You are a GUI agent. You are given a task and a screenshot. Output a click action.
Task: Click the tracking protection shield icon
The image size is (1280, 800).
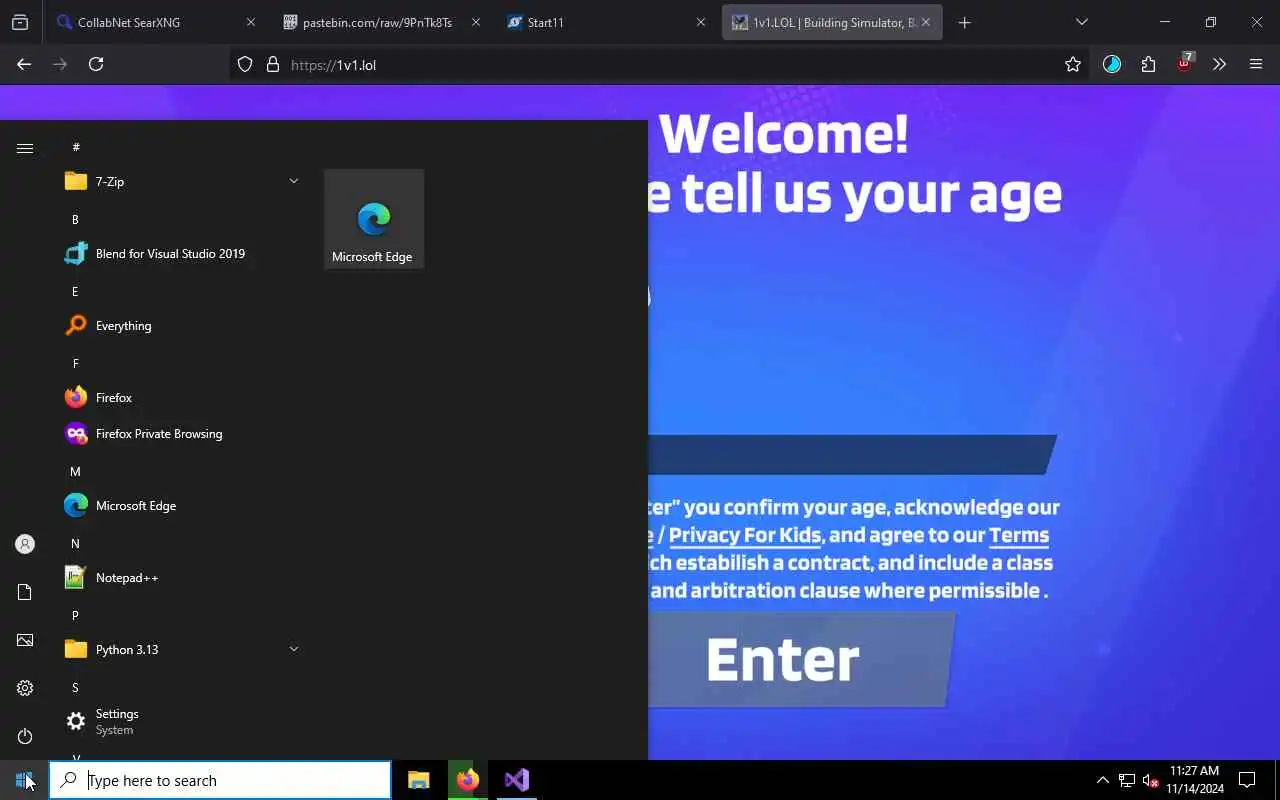245,64
